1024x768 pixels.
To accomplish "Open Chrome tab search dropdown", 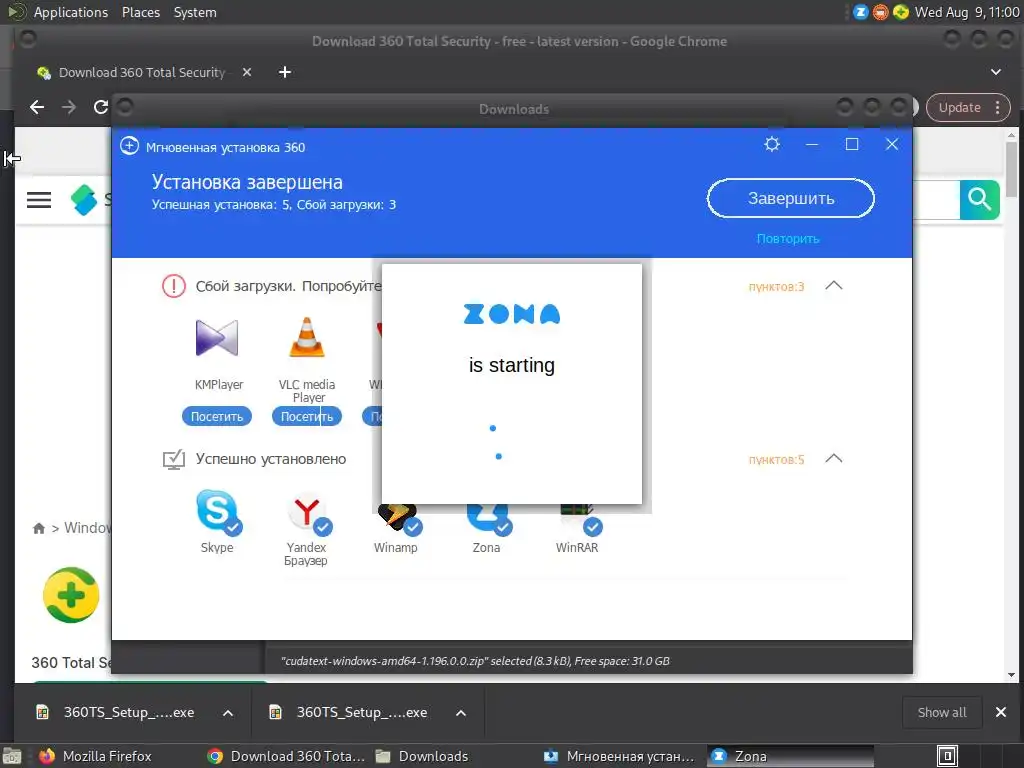I will 996,72.
